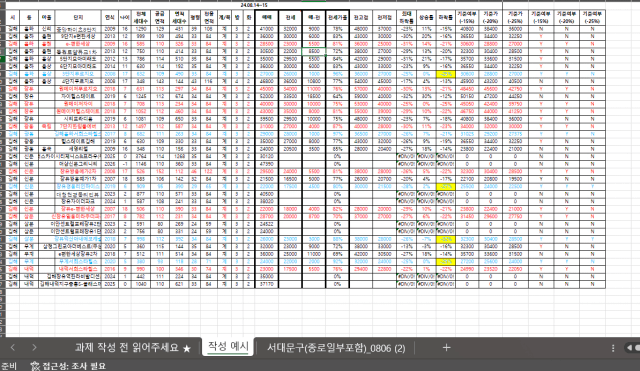
Task: Select the cell with value 24522
Action: coord(267,224)
